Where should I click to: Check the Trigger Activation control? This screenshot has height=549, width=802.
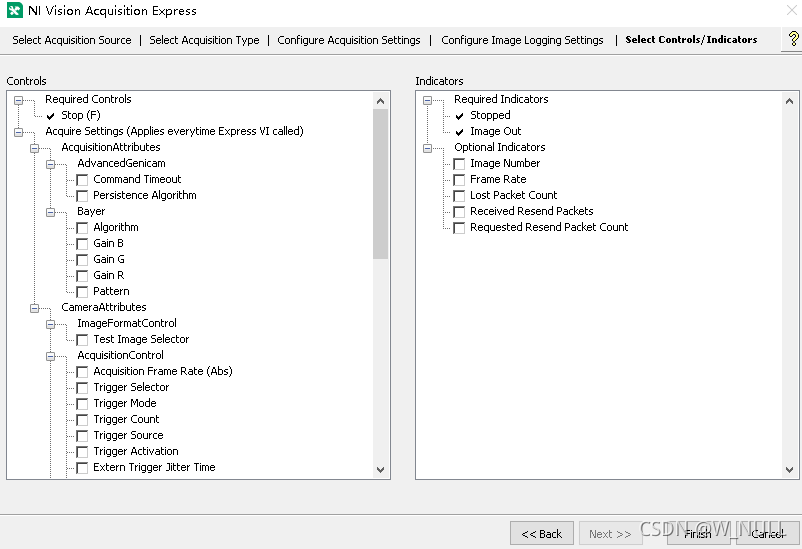[x=82, y=452]
